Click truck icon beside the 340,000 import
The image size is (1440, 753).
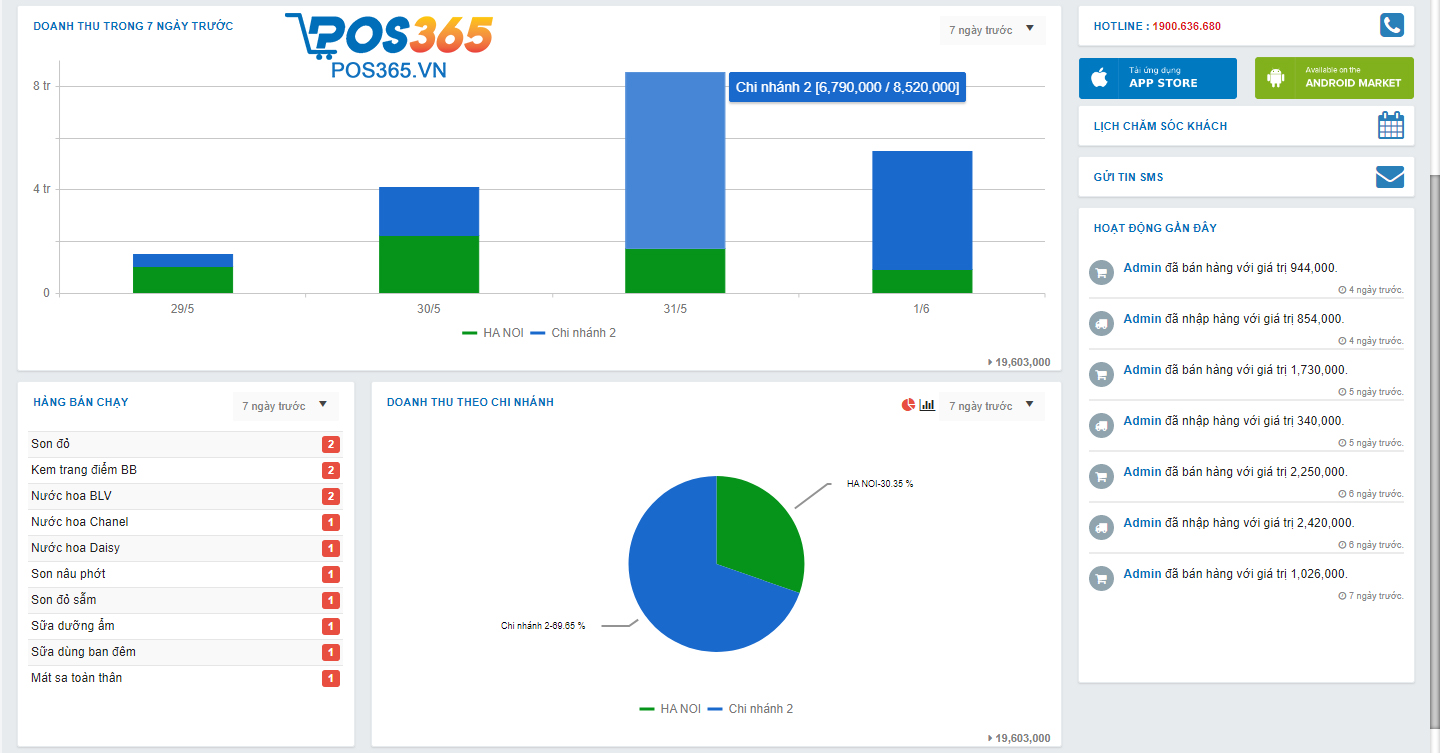(x=1101, y=425)
